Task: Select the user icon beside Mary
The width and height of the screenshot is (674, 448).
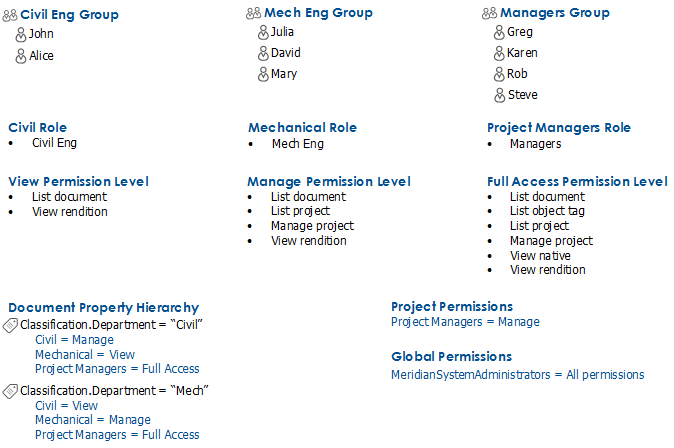Action: (x=263, y=74)
